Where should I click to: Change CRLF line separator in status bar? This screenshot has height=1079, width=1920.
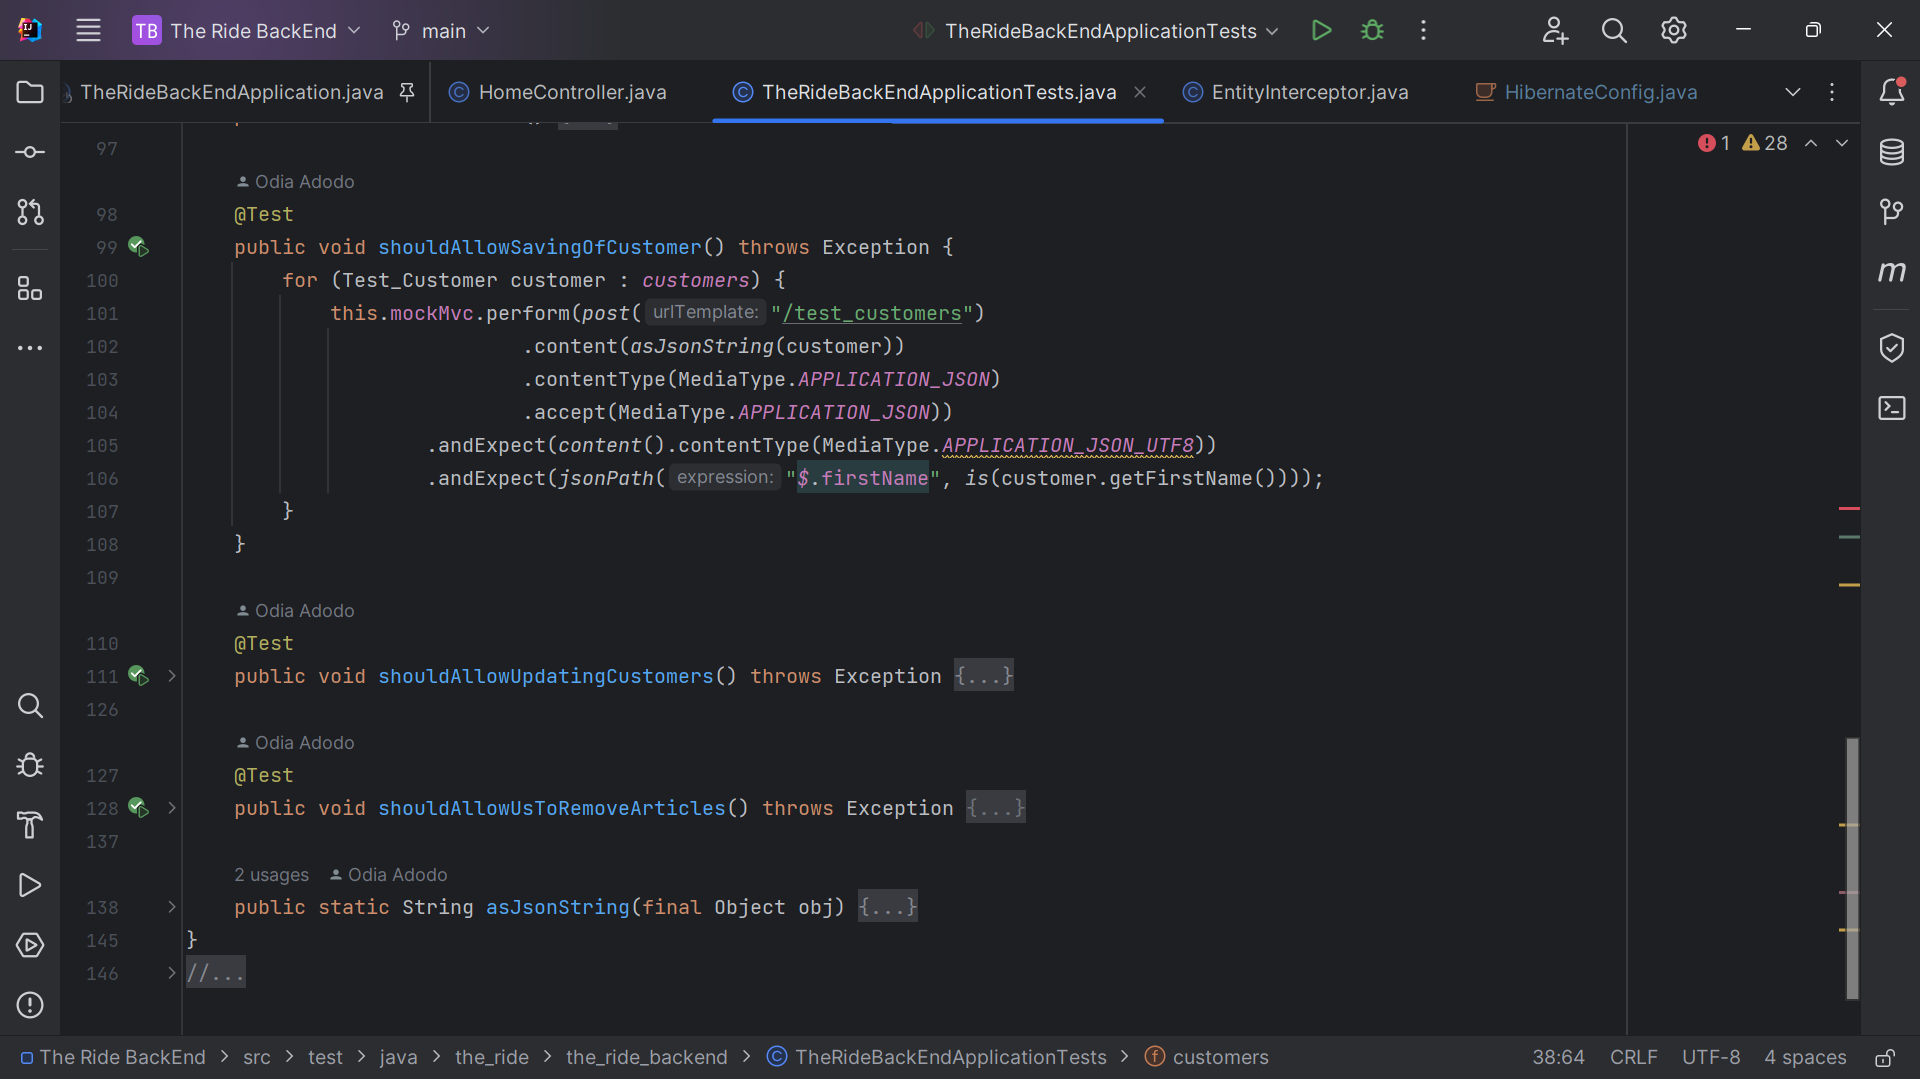pos(1633,1057)
